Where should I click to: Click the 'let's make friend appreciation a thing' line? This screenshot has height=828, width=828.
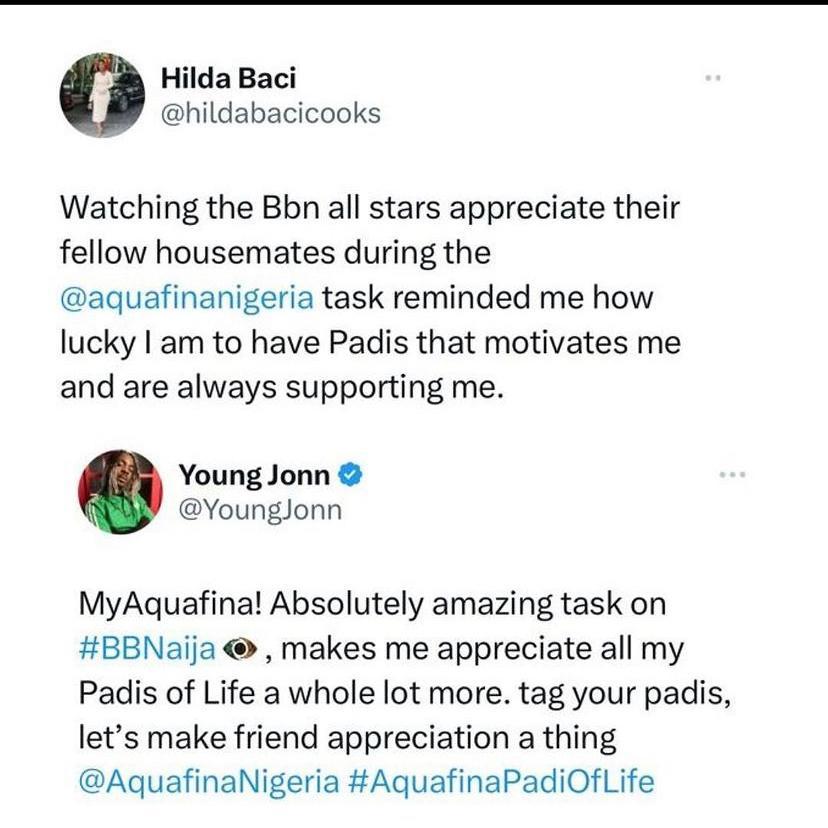tap(347, 738)
